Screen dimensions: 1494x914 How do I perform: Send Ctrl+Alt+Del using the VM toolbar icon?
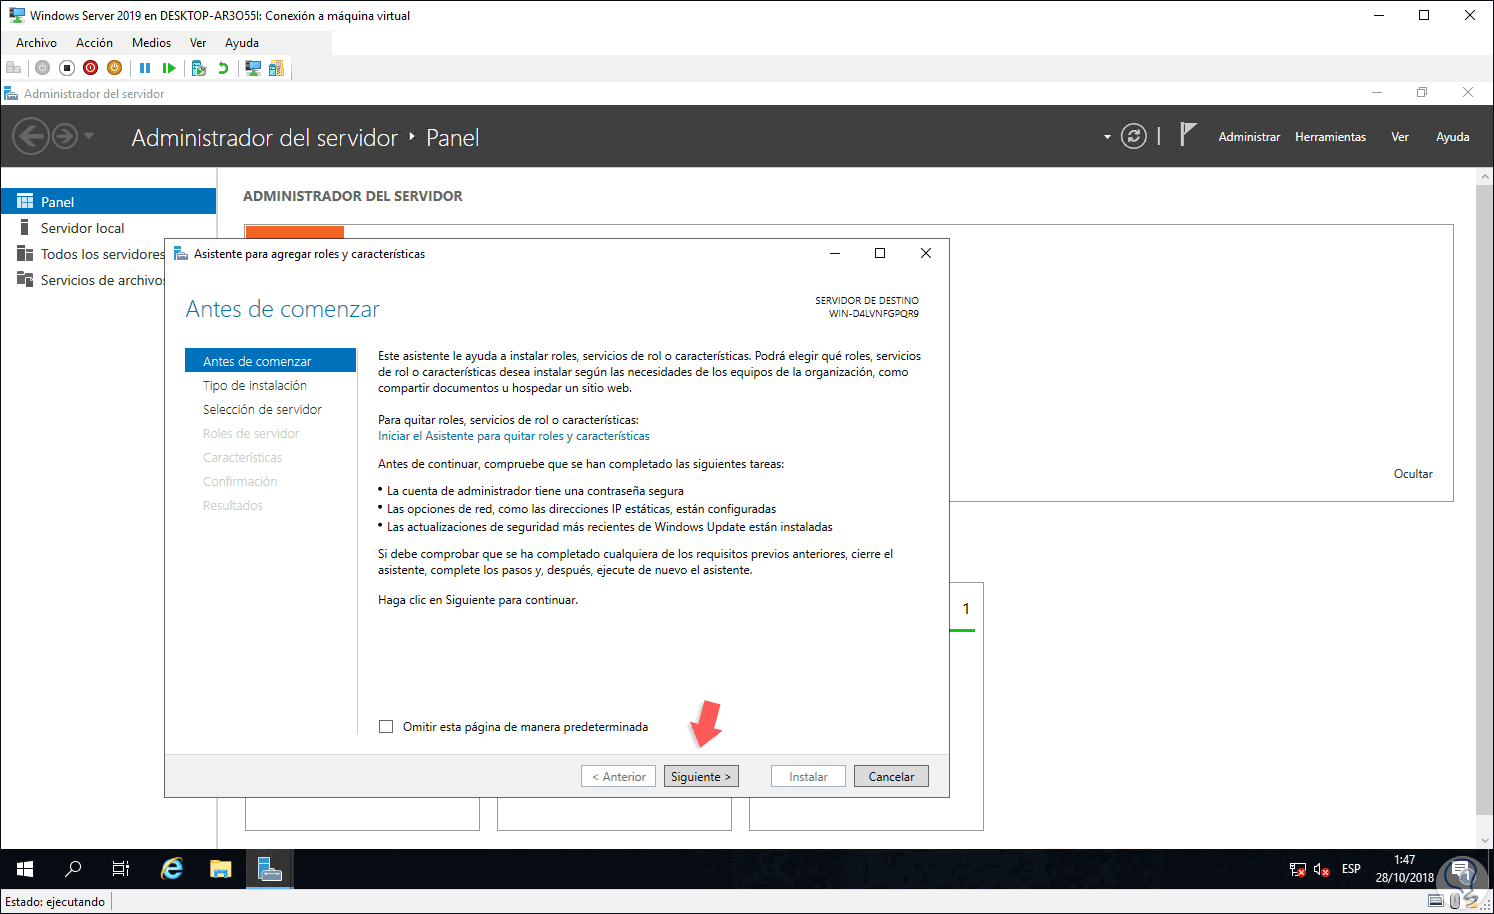14,68
